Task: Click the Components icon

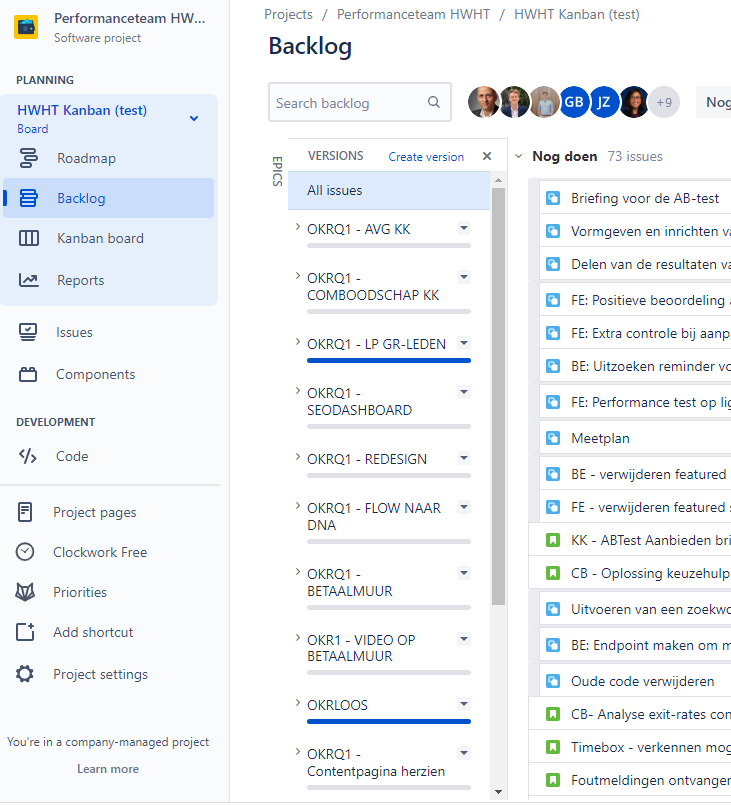Action: [28, 374]
